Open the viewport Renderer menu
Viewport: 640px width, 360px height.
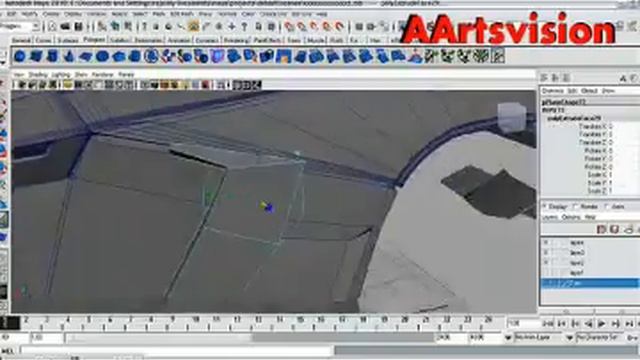click(102, 75)
